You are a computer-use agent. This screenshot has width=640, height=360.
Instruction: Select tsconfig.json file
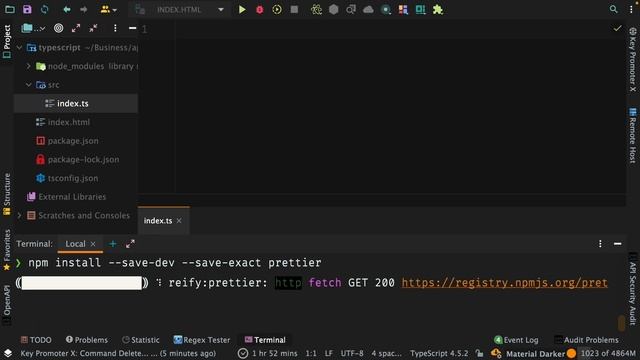point(73,178)
